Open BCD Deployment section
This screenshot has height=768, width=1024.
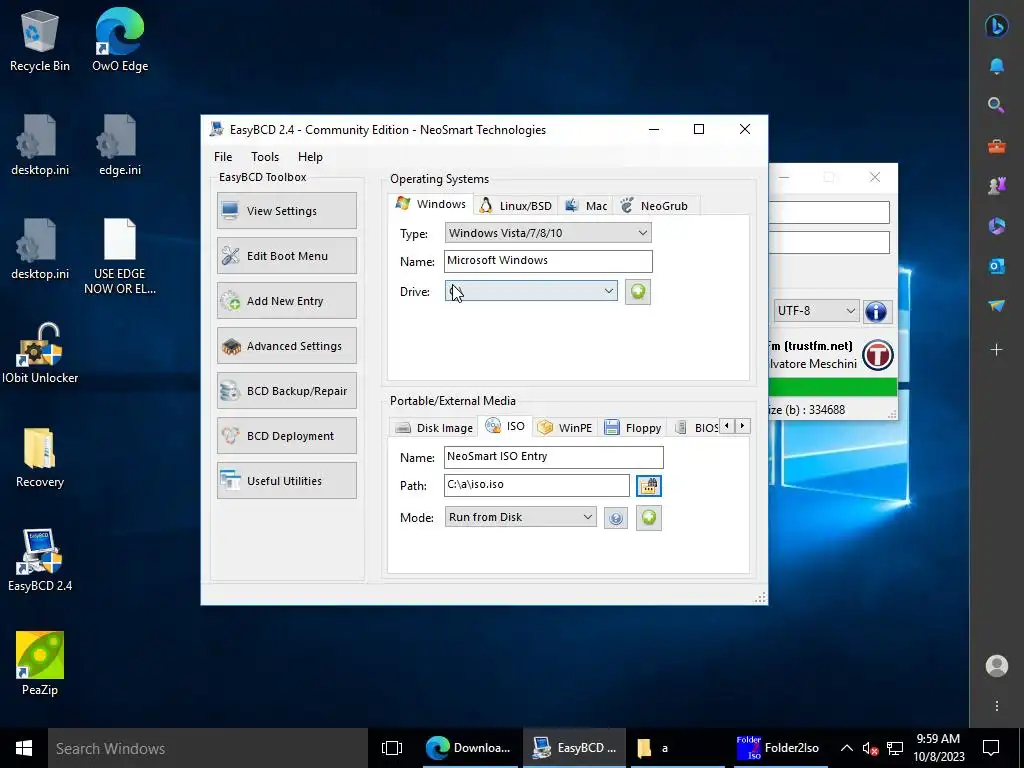tap(287, 436)
